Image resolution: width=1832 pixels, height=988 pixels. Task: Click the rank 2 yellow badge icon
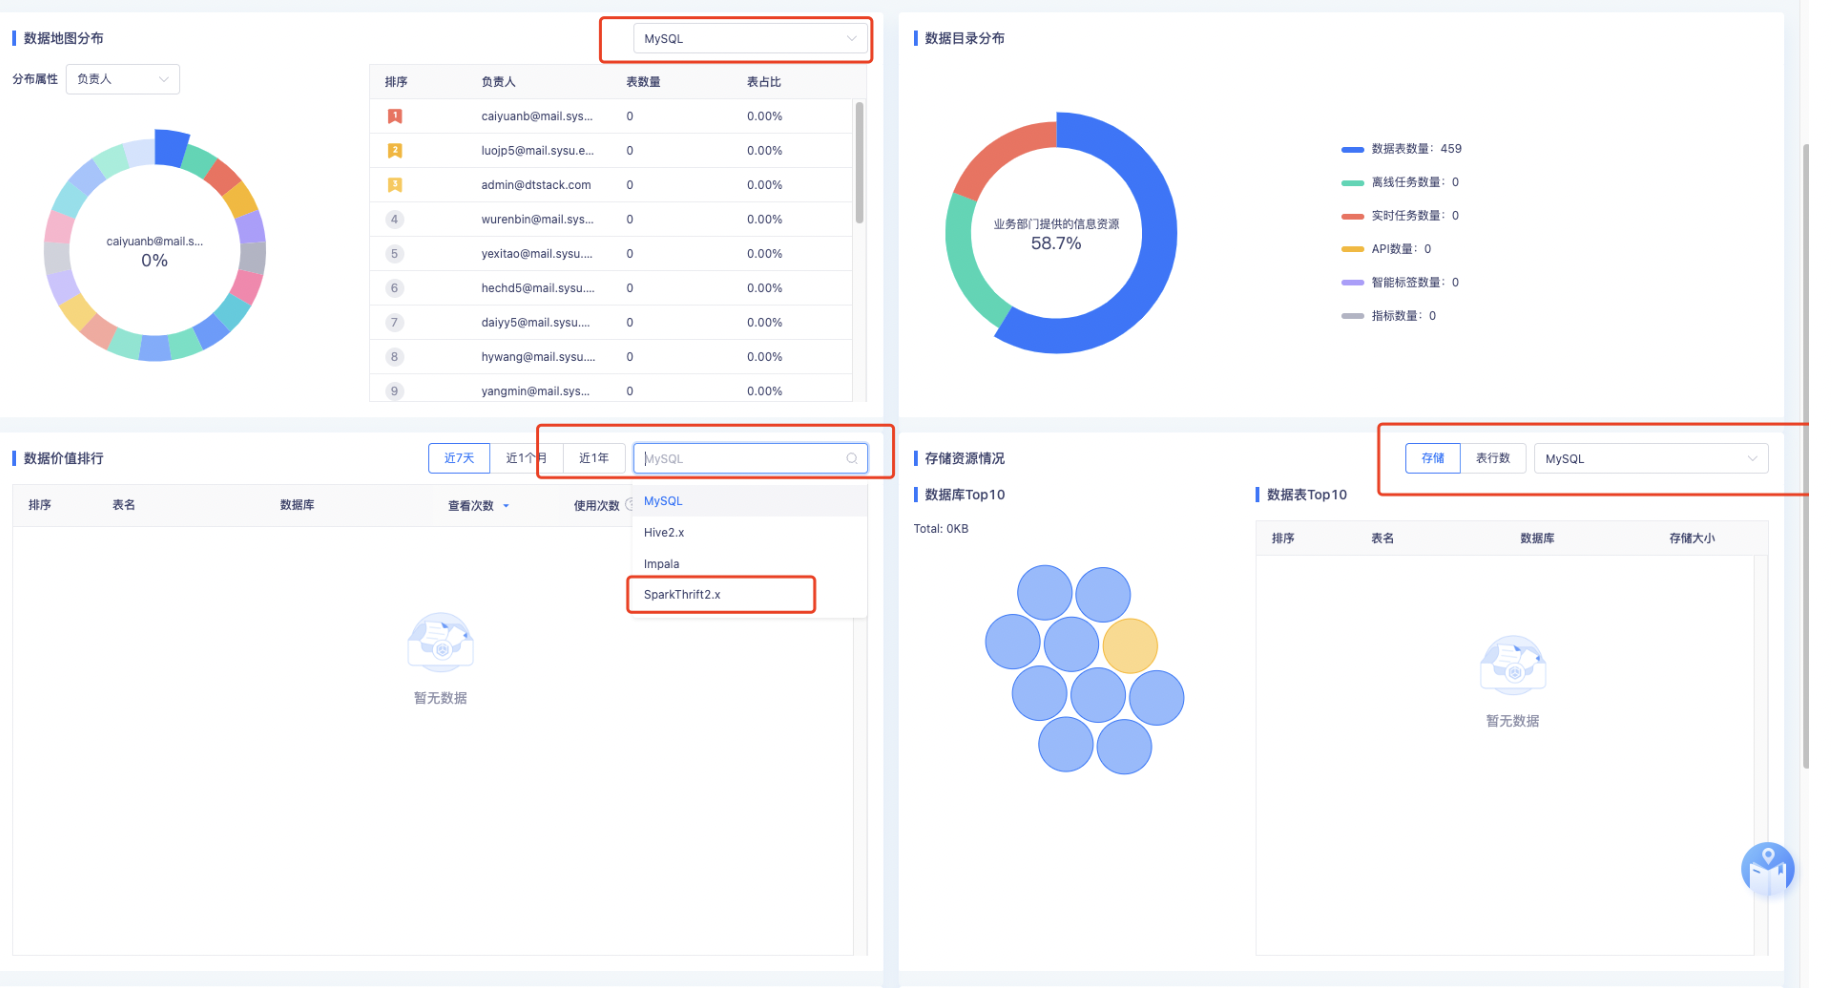click(395, 150)
